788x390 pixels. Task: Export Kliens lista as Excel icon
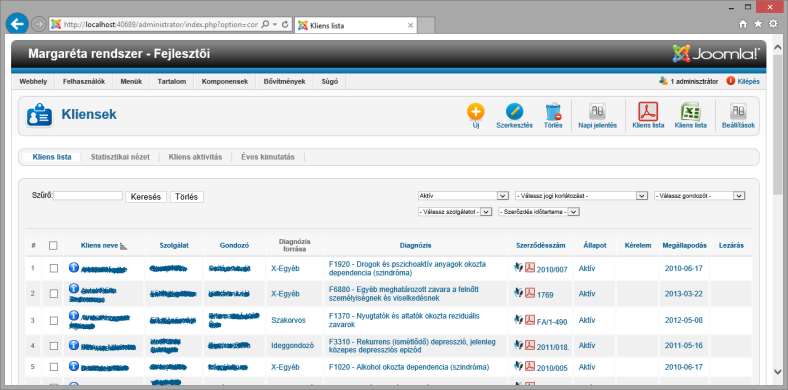click(691, 112)
